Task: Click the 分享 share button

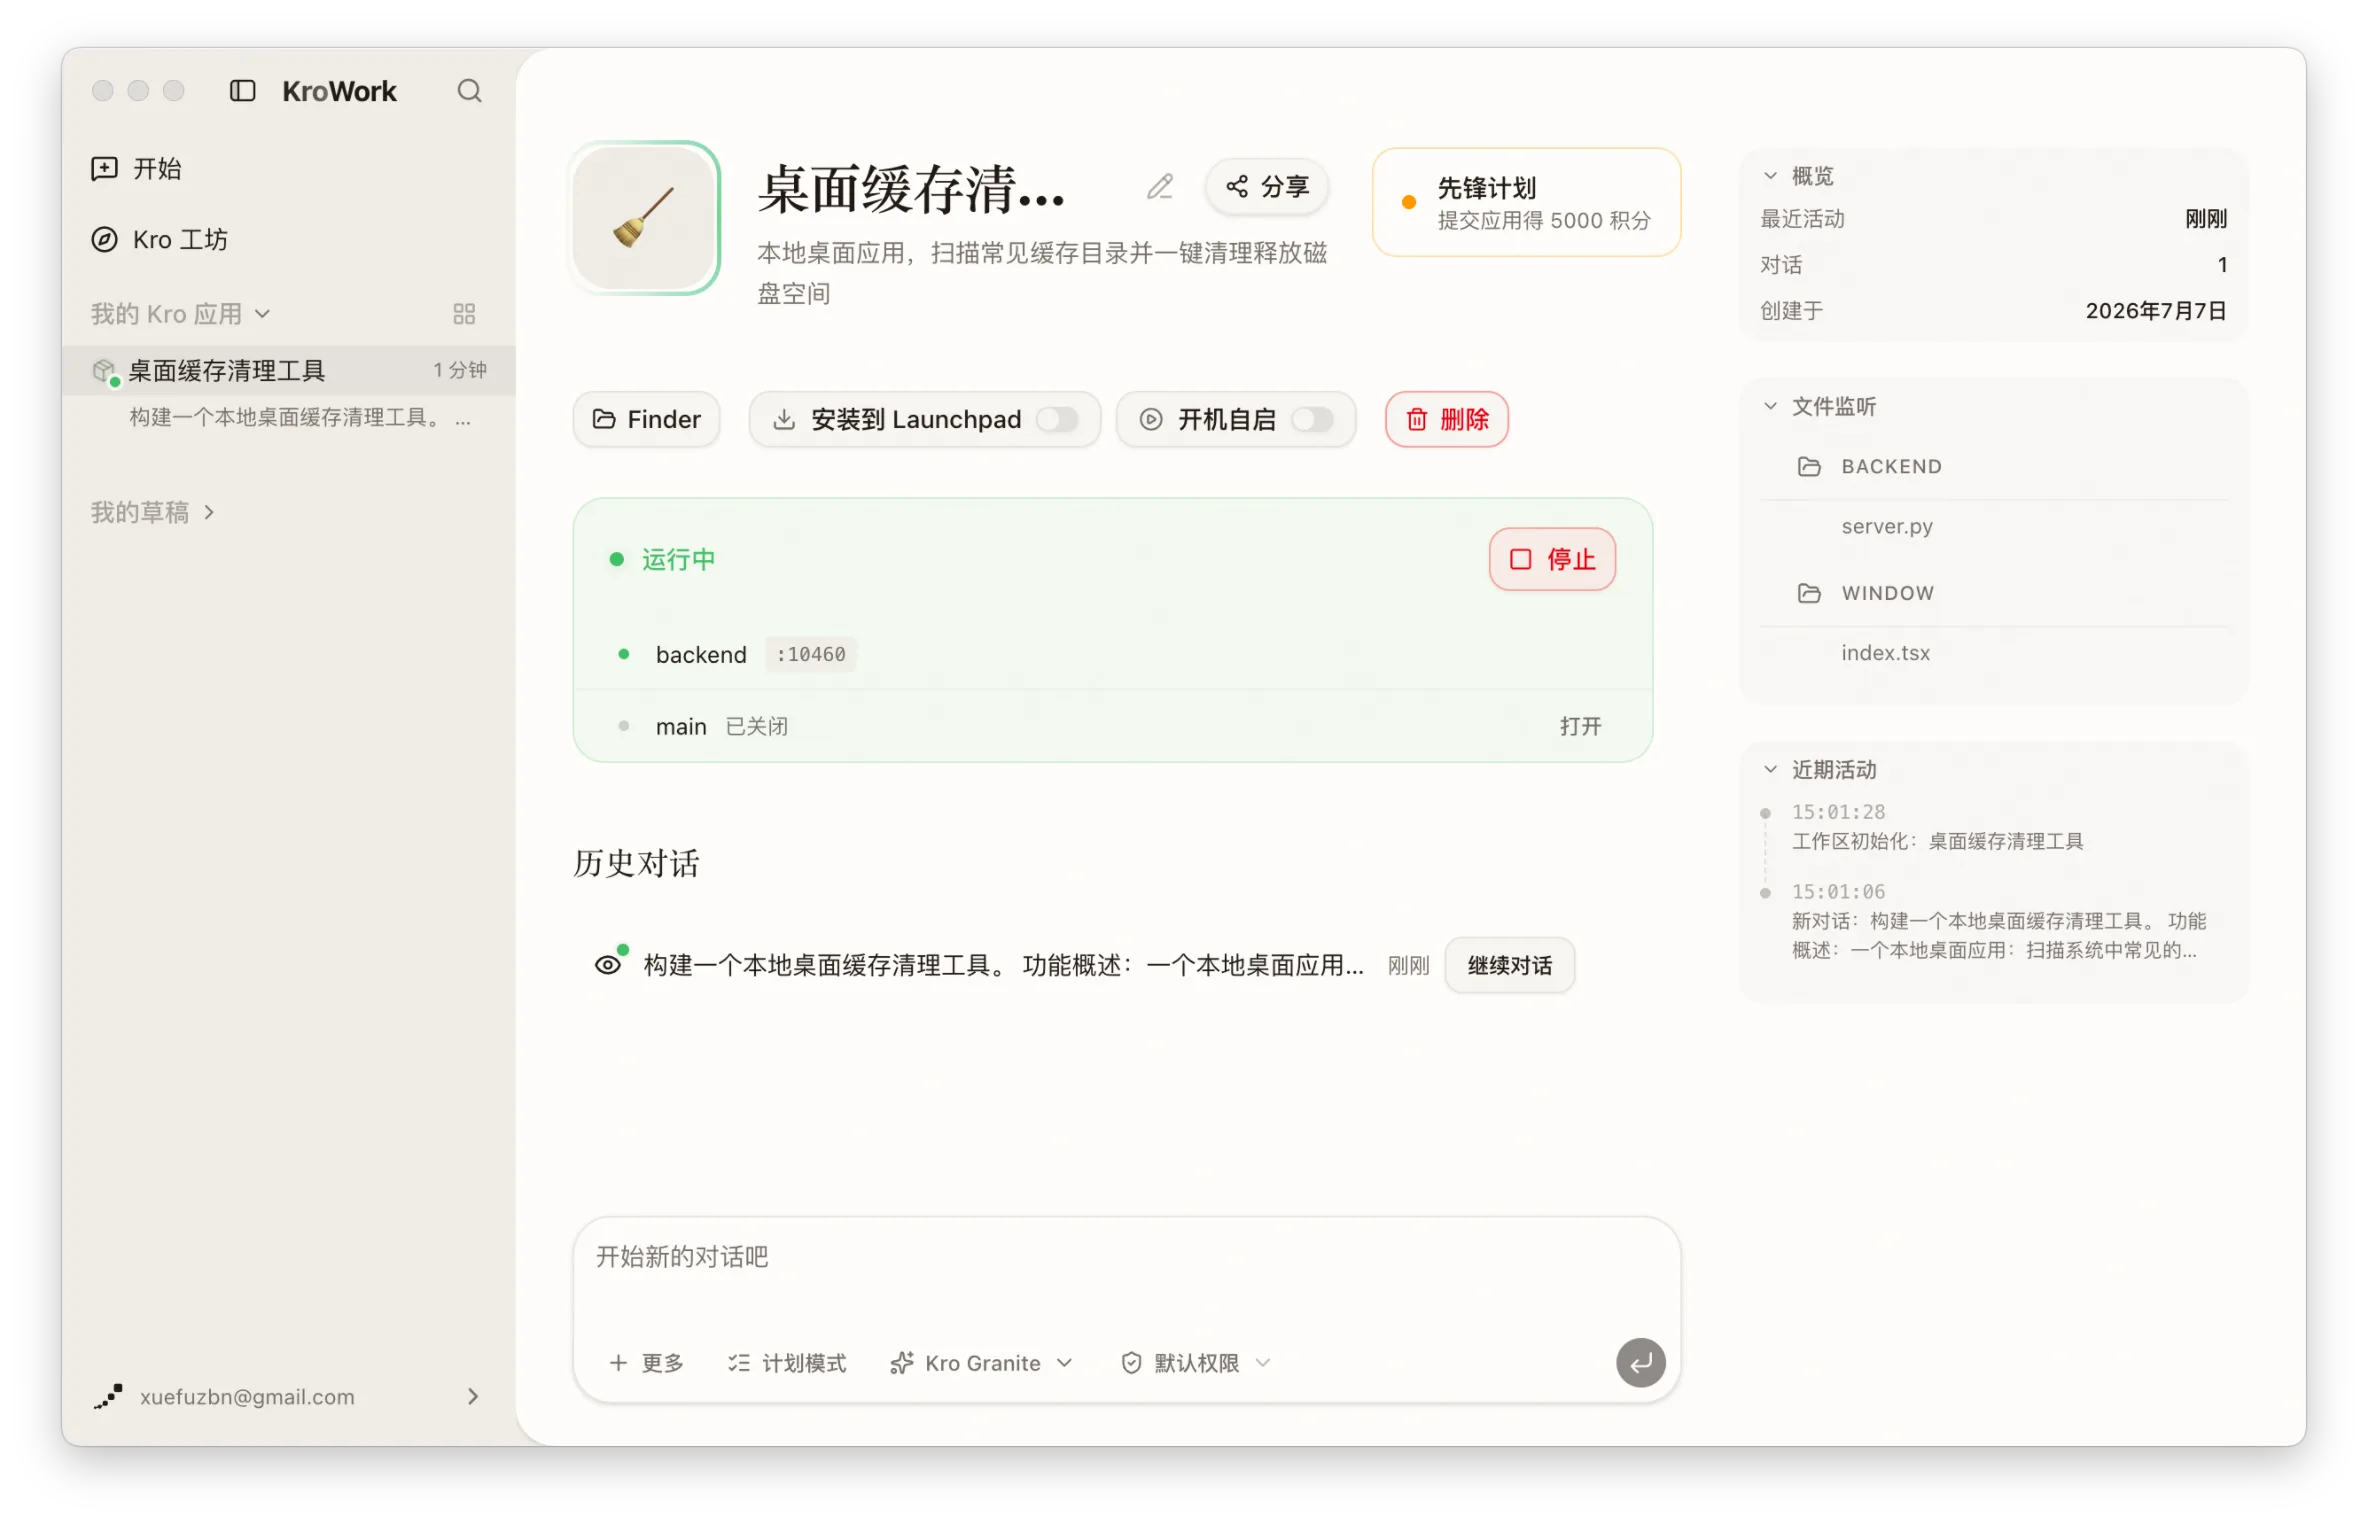Action: point(1267,186)
